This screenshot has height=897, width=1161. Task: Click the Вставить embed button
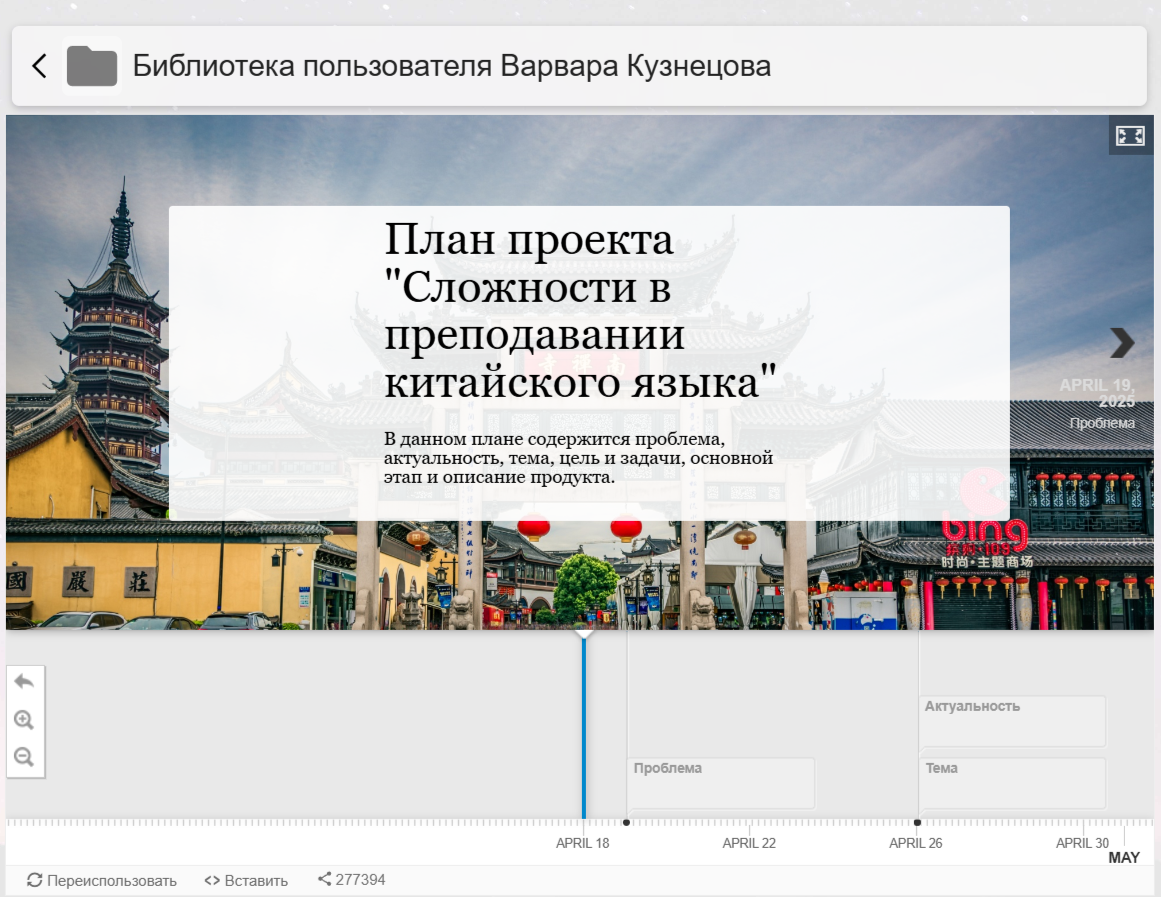[x=246, y=880]
